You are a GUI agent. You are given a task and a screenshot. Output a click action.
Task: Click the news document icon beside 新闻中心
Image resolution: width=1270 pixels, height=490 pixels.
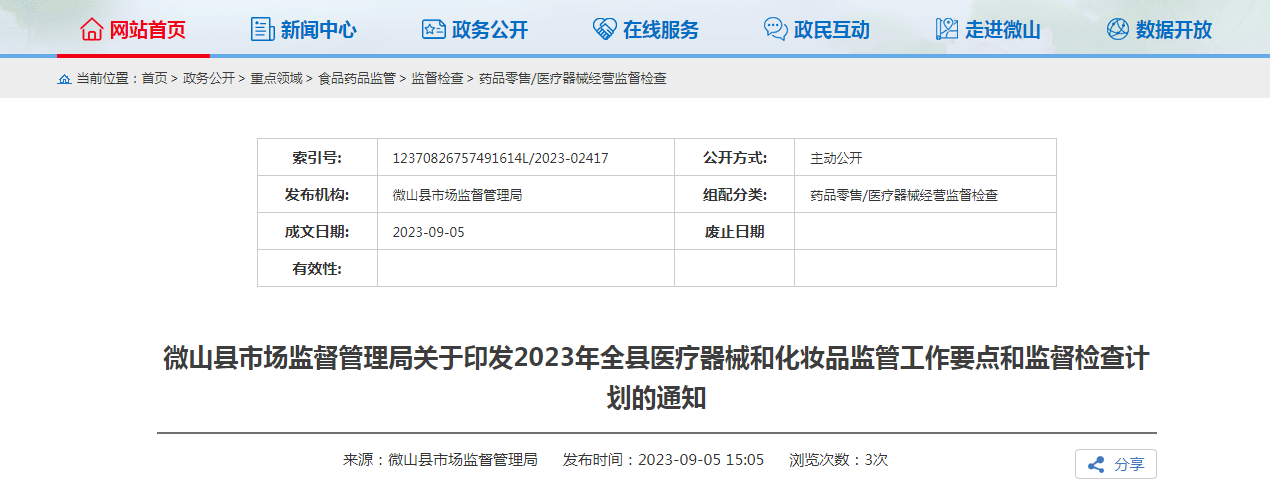pyautogui.click(x=262, y=29)
